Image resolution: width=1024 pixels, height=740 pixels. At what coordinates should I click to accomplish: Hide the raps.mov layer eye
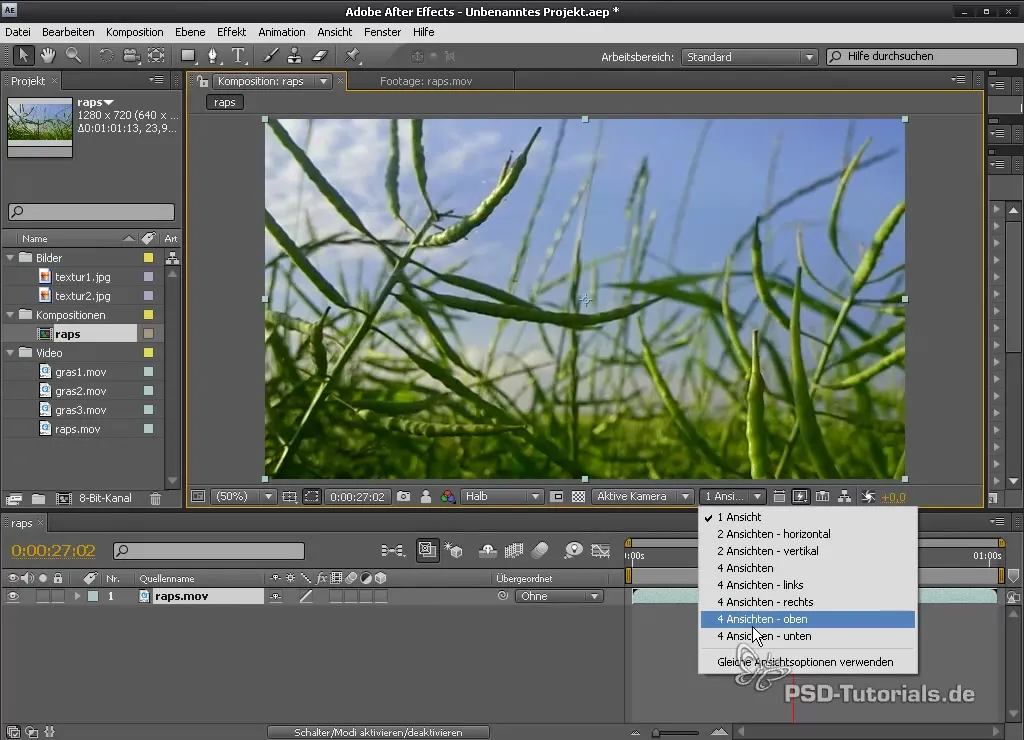12,596
